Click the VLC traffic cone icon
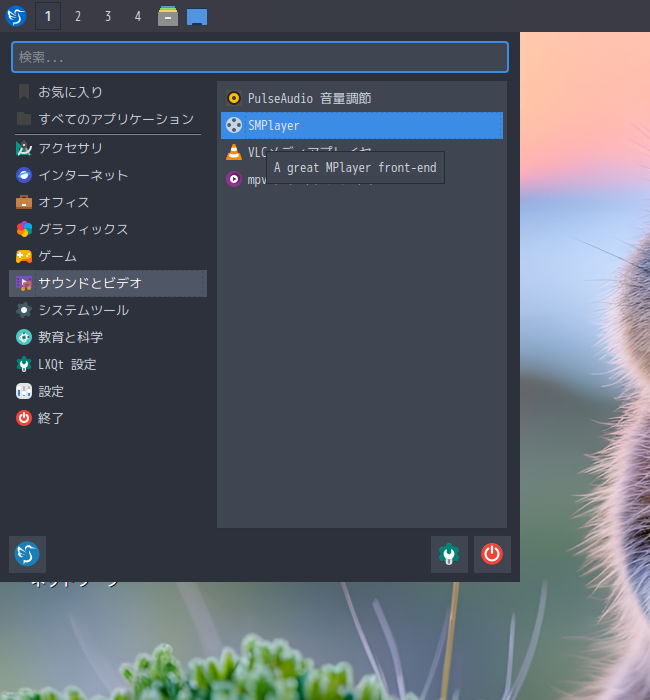650x700 pixels. 234,152
